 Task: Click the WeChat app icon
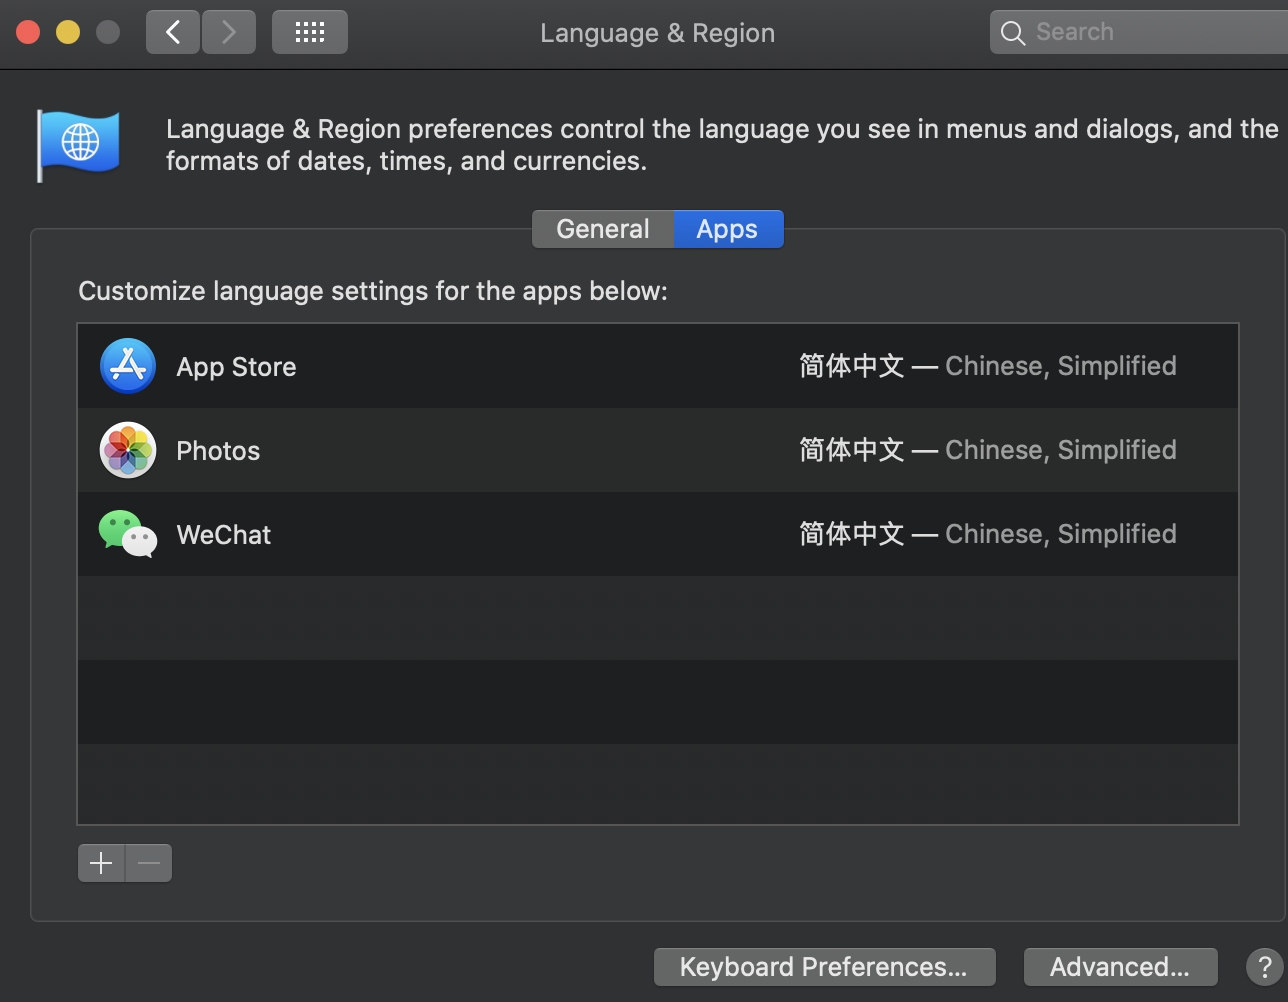128,534
